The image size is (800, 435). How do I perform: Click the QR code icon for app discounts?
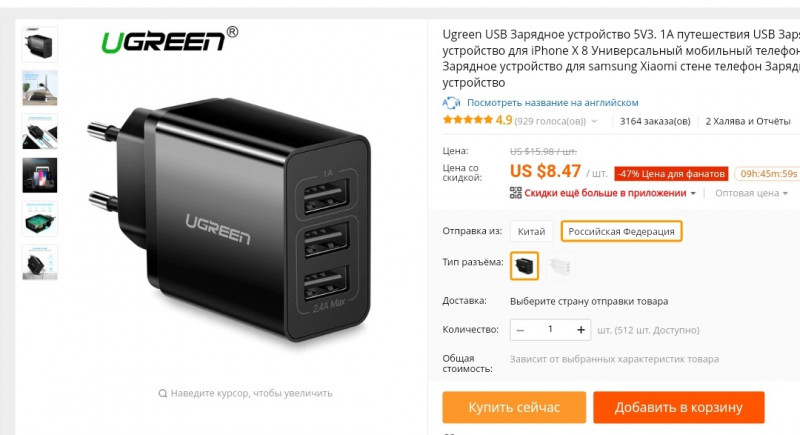pos(515,193)
